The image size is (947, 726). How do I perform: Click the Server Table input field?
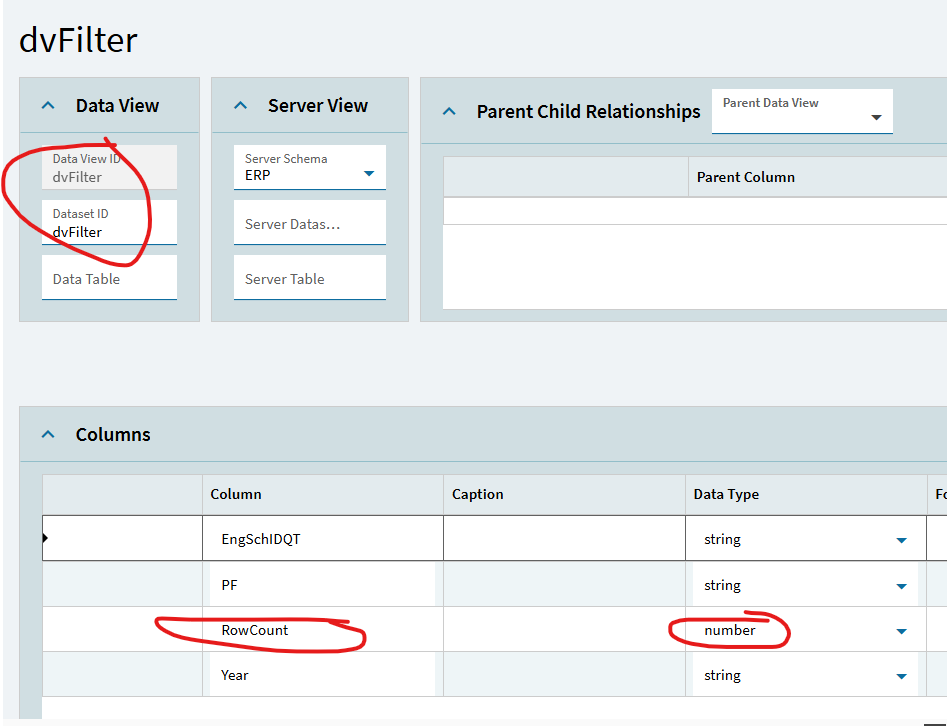[310, 277]
